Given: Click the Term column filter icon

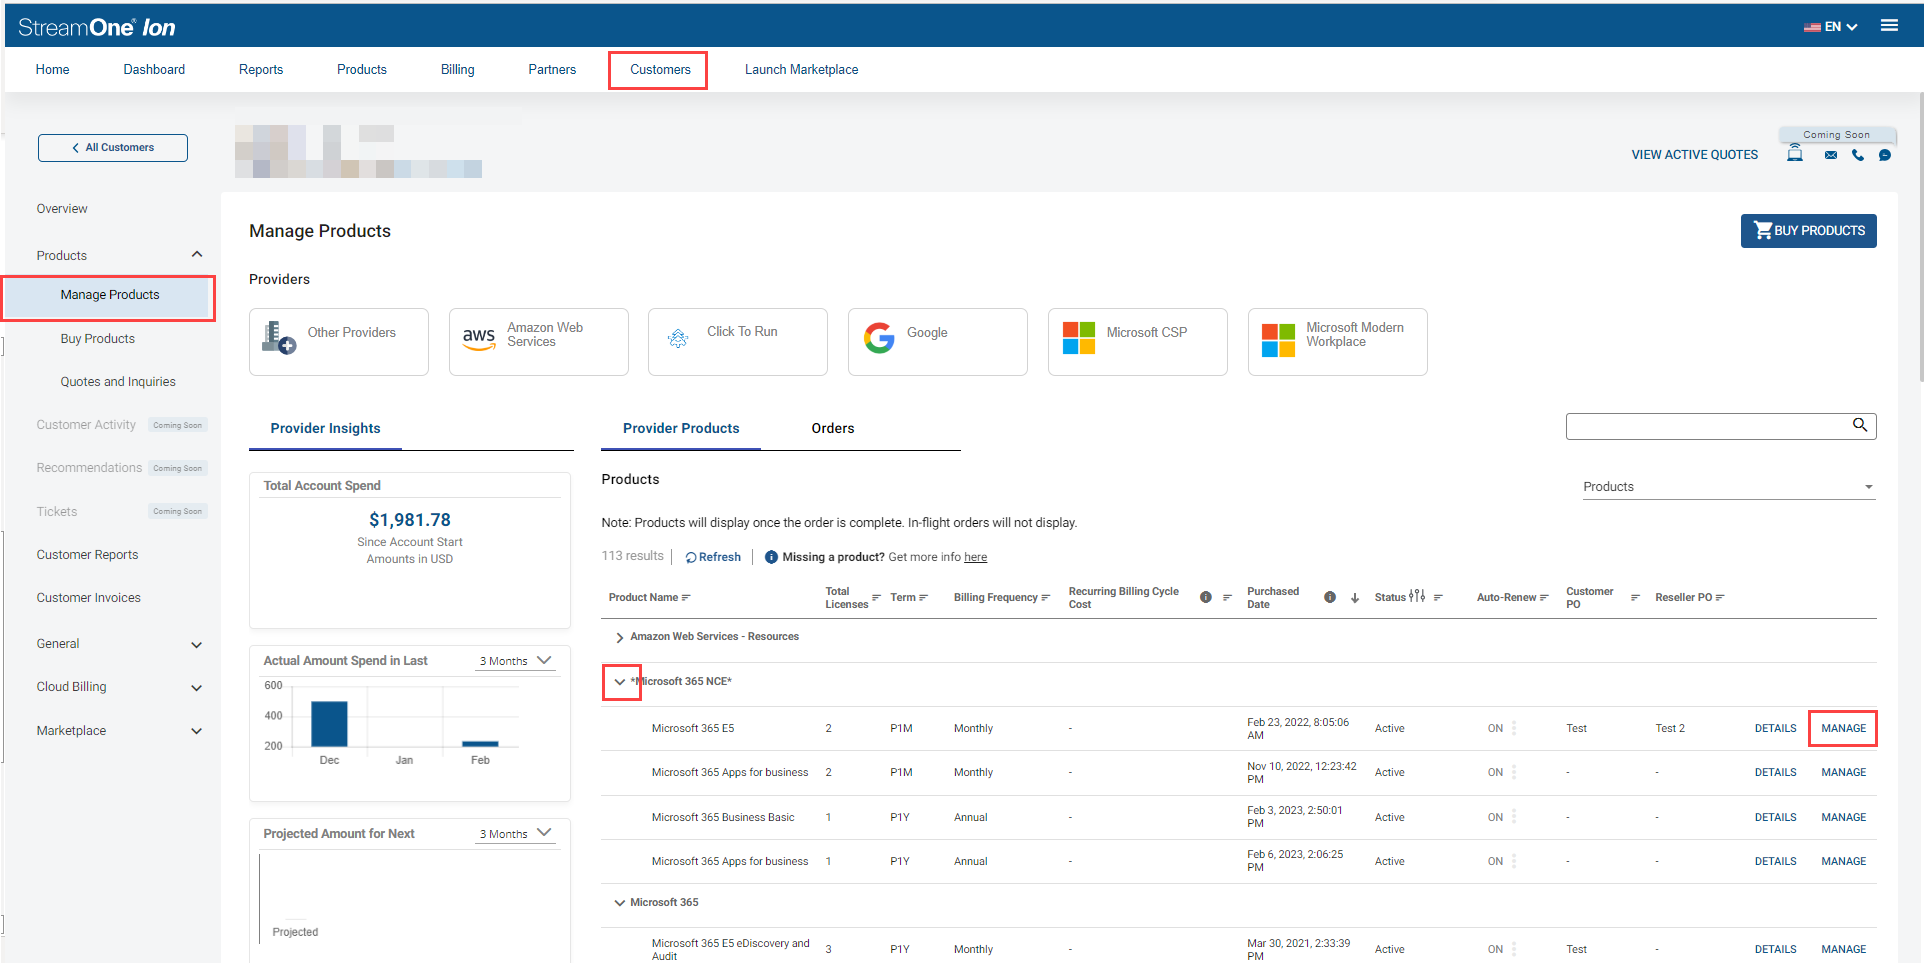Looking at the screenshot, I should (x=923, y=598).
